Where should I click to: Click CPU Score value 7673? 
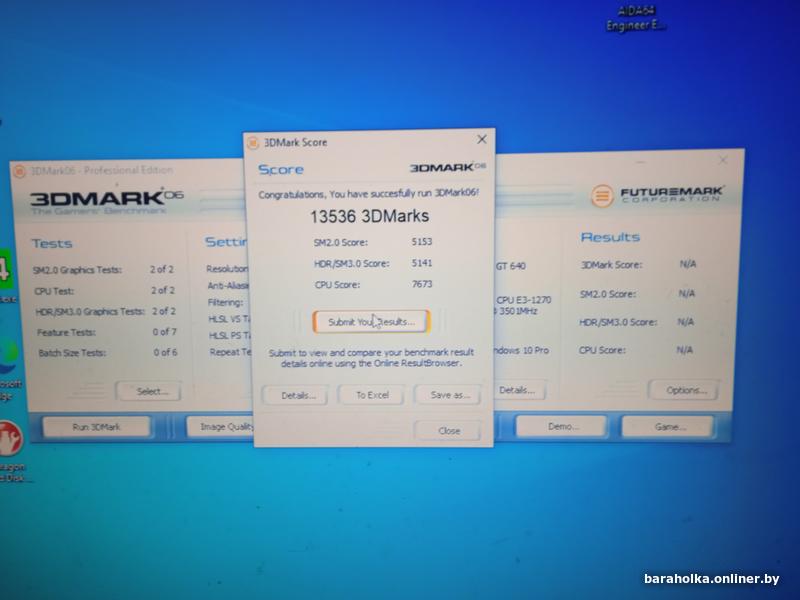coord(422,284)
